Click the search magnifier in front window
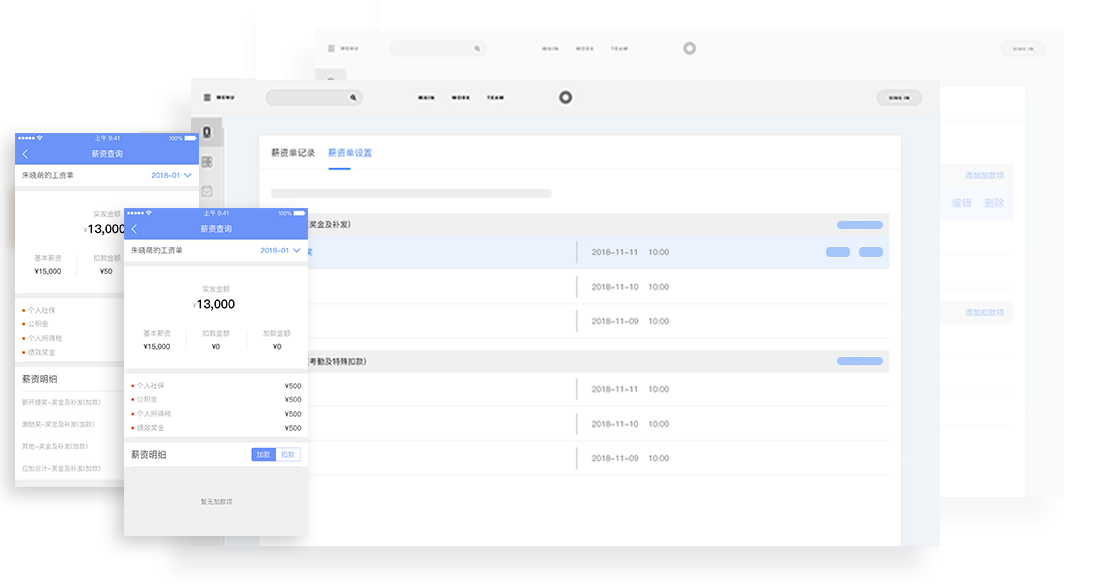The width and height of the screenshot is (1104, 585). pyautogui.click(x=352, y=98)
